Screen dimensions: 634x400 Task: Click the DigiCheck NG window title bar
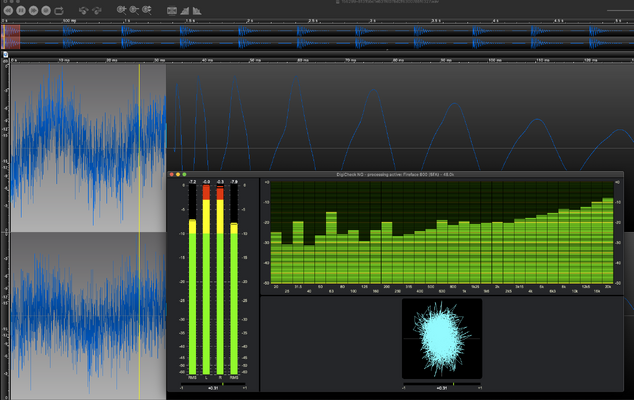(x=395, y=174)
